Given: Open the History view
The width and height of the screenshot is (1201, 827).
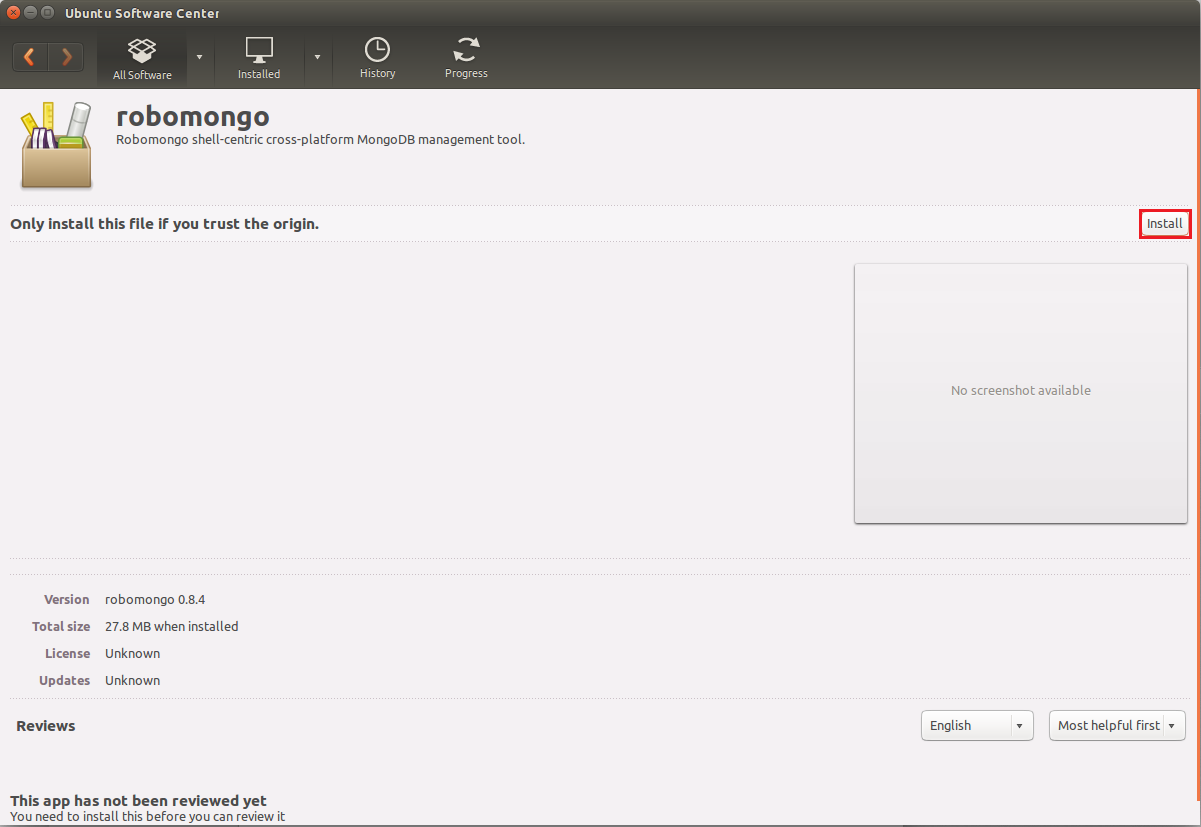Looking at the screenshot, I should pos(377,59).
